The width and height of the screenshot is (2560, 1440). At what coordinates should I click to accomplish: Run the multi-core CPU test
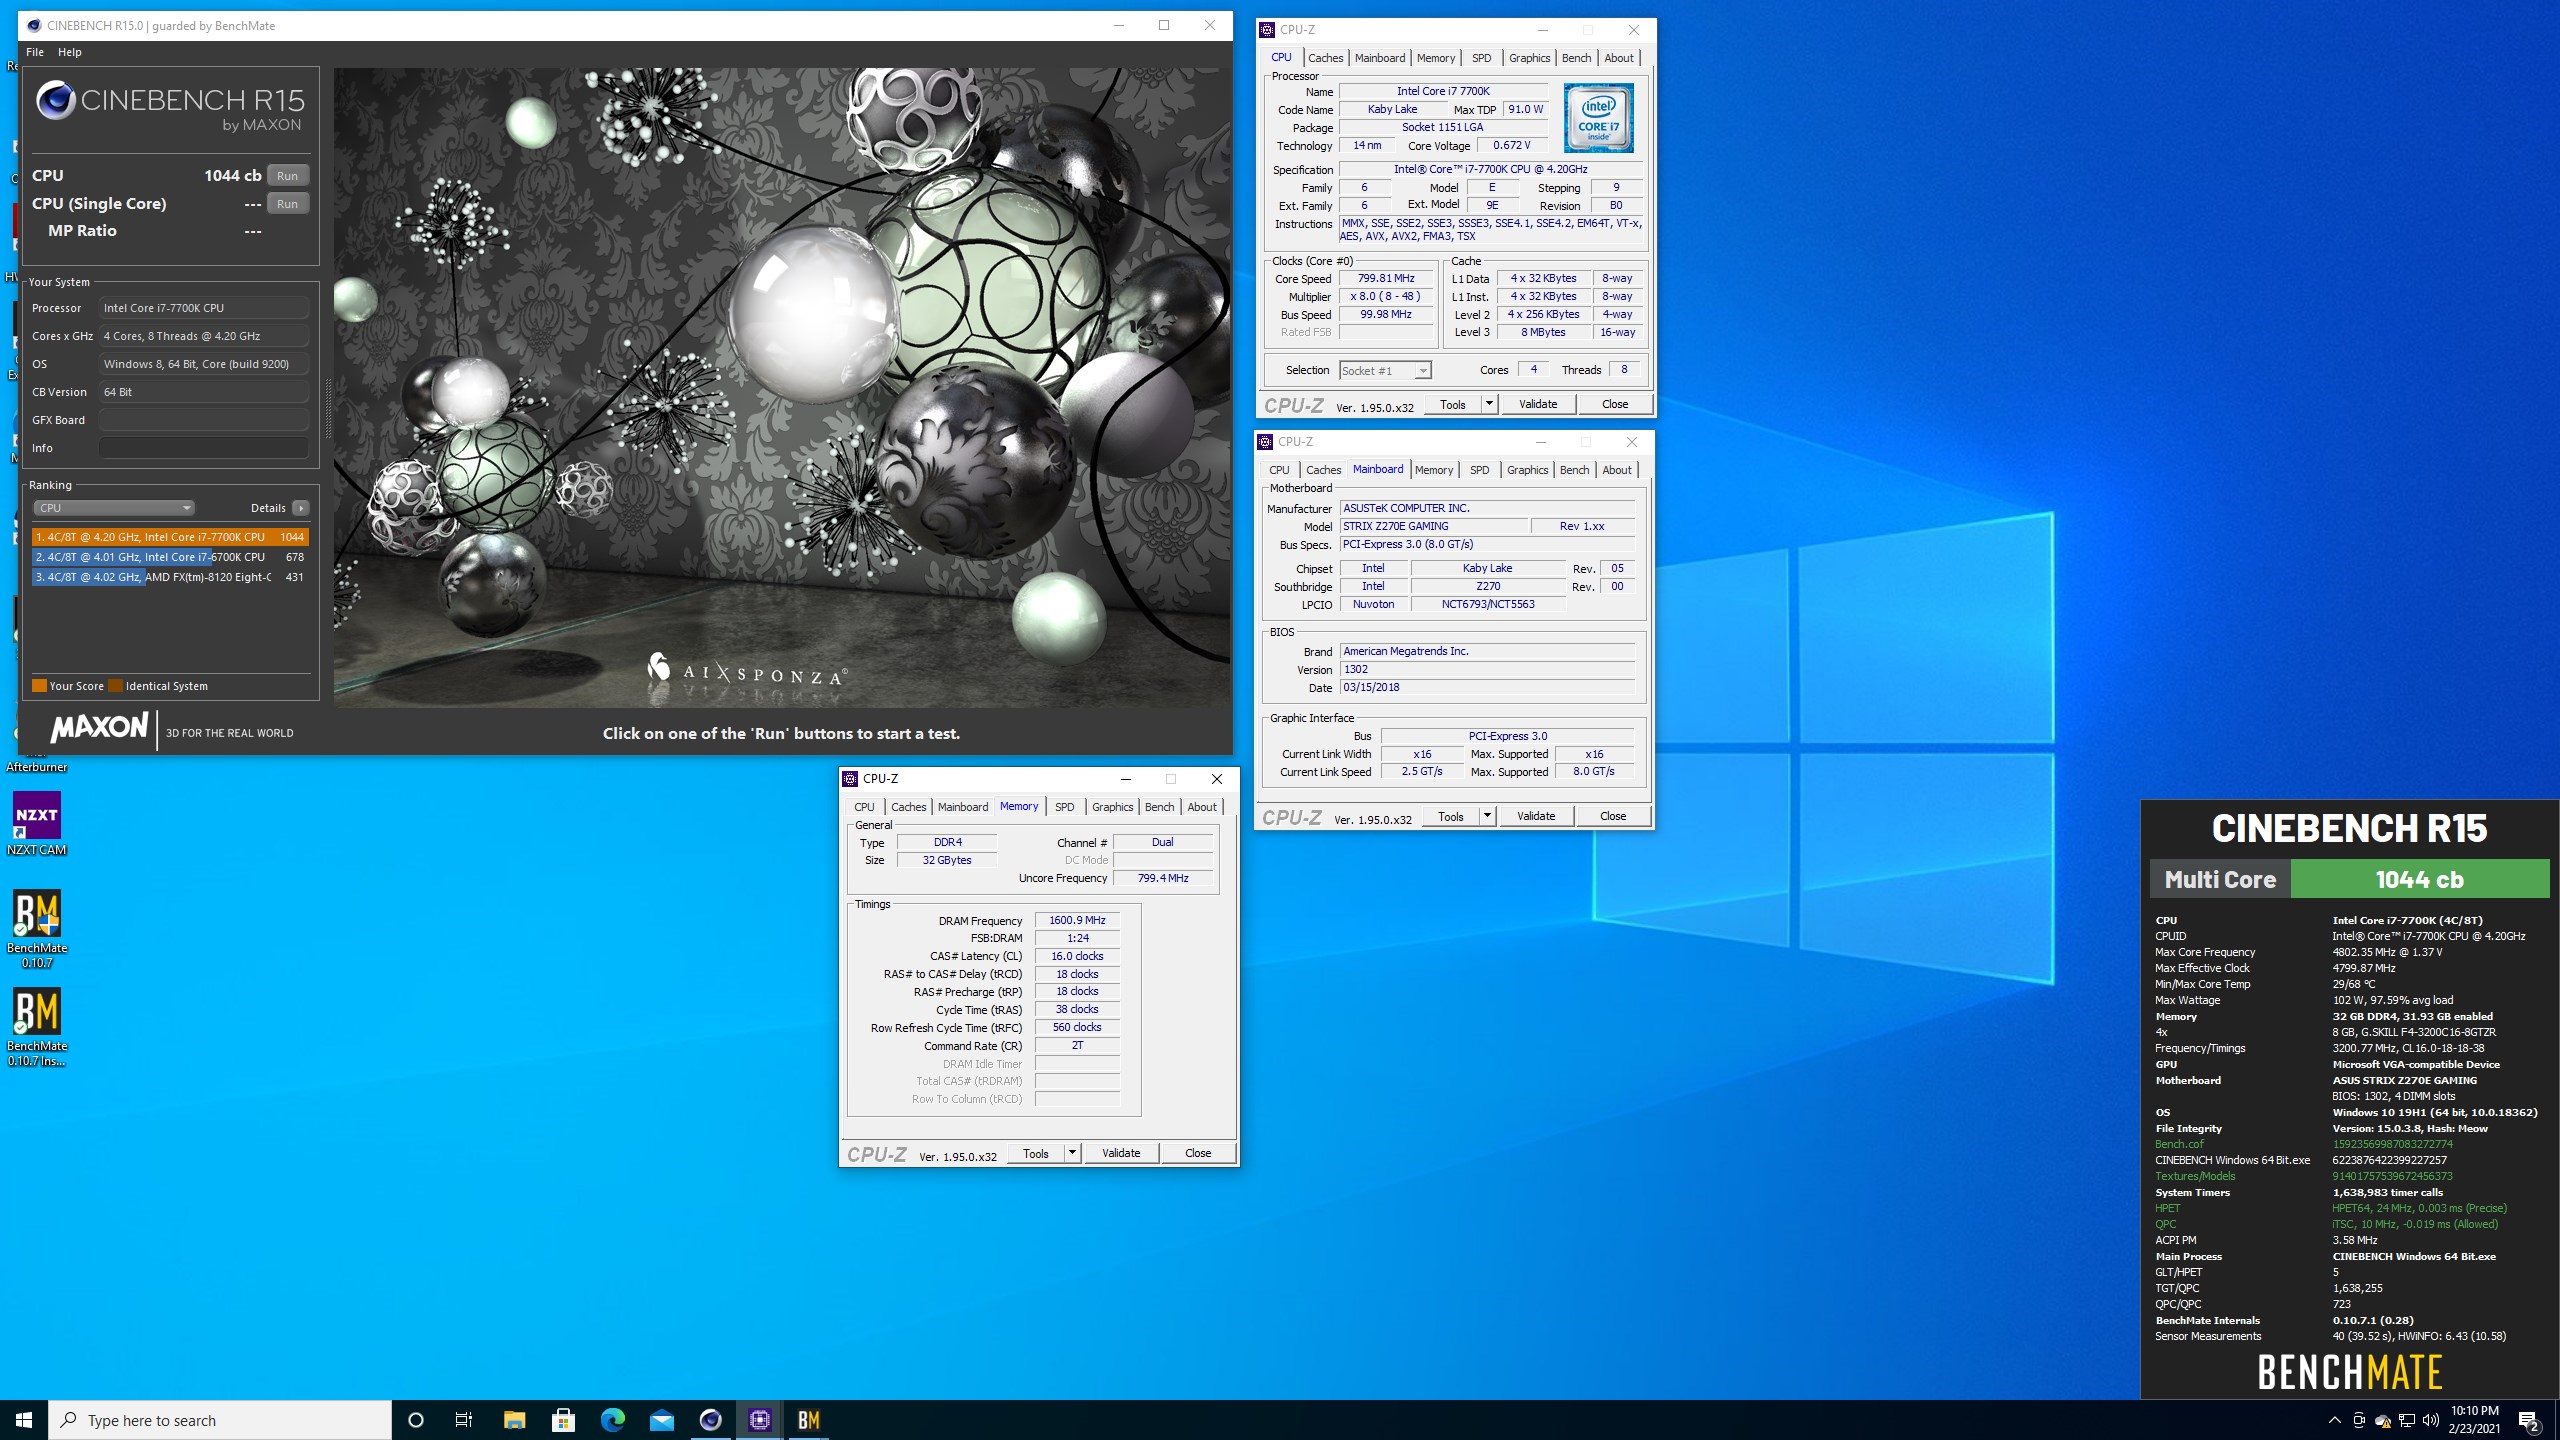pyautogui.click(x=288, y=175)
